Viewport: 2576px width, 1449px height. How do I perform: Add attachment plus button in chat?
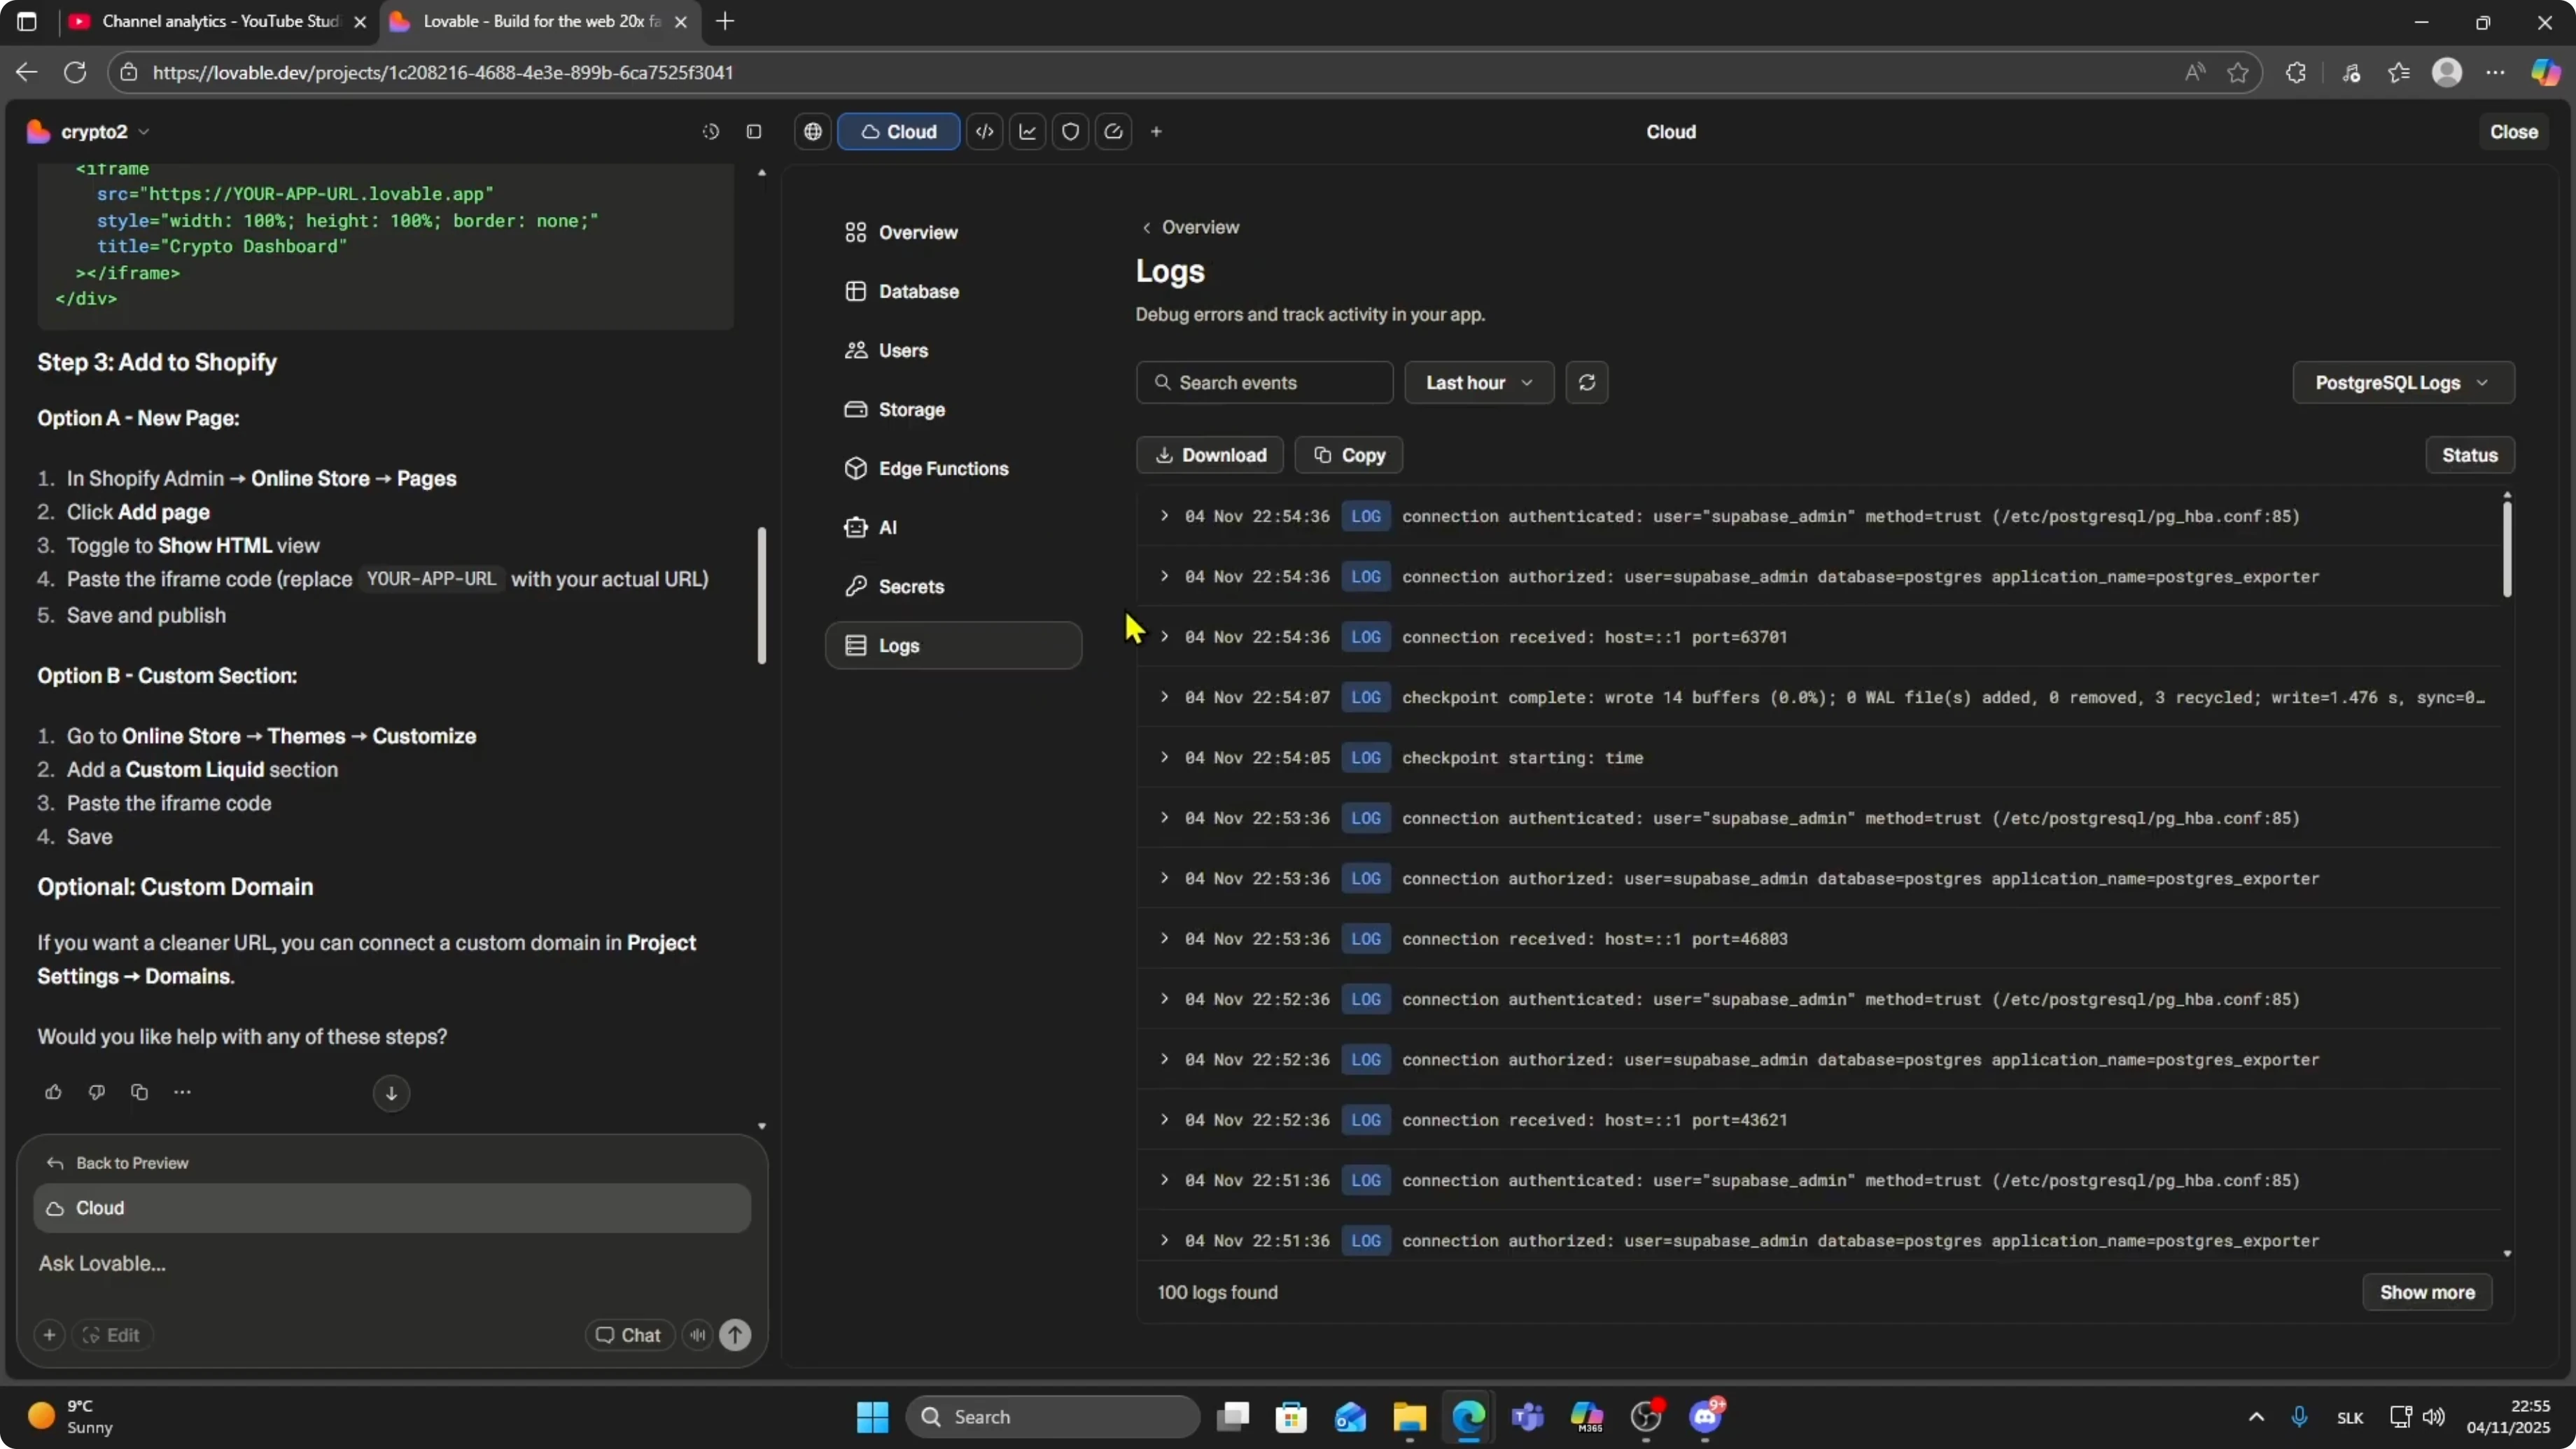[49, 1335]
